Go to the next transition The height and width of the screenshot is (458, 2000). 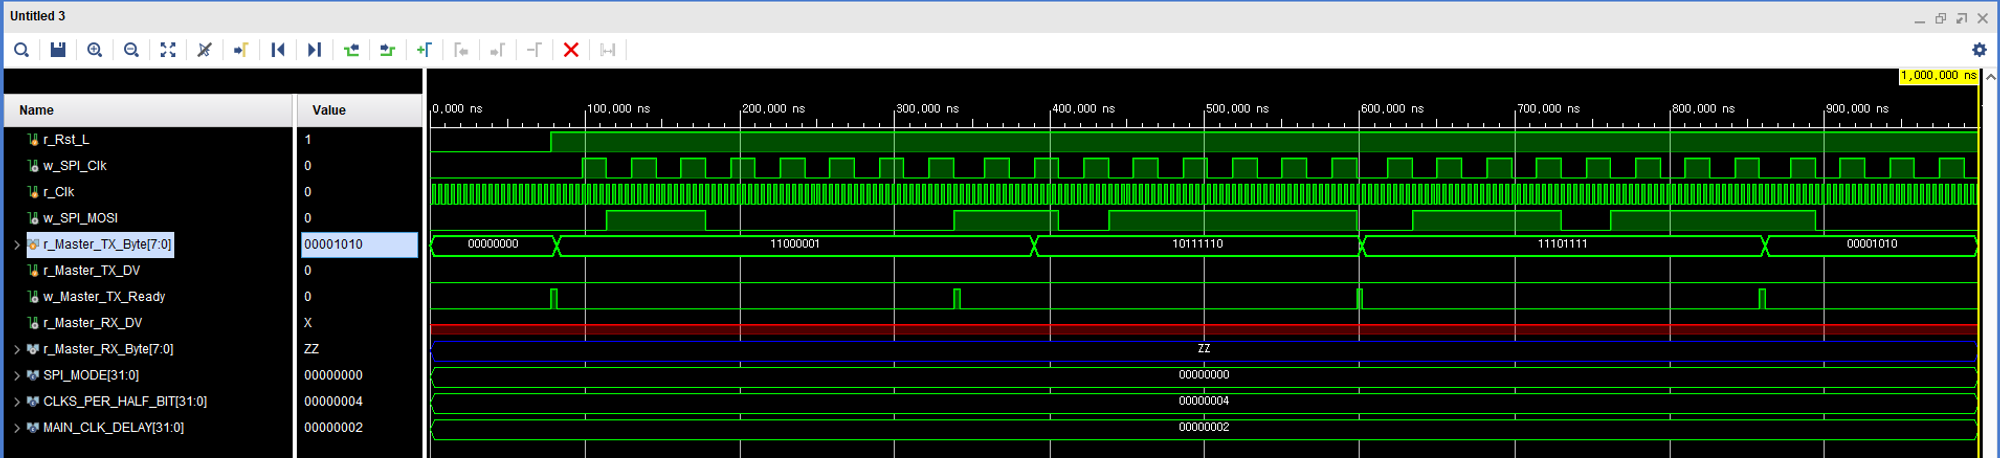coord(387,50)
